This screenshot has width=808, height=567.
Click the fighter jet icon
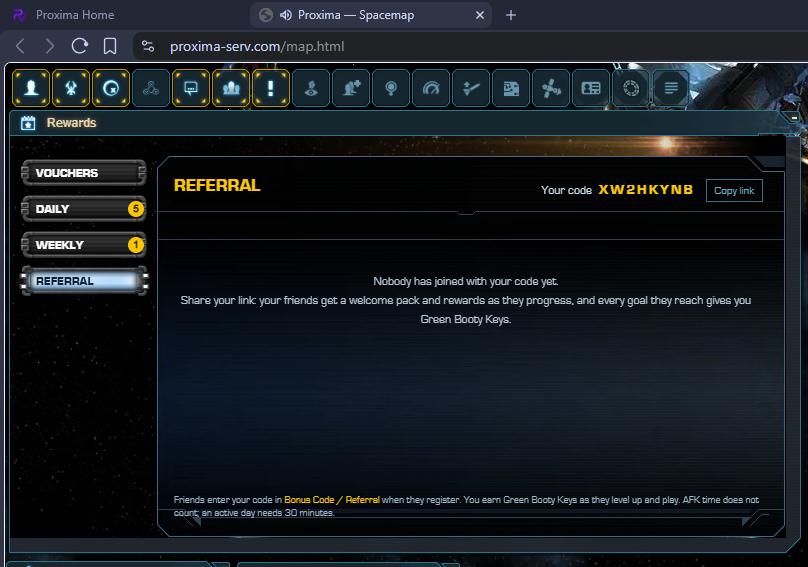pos(471,88)
